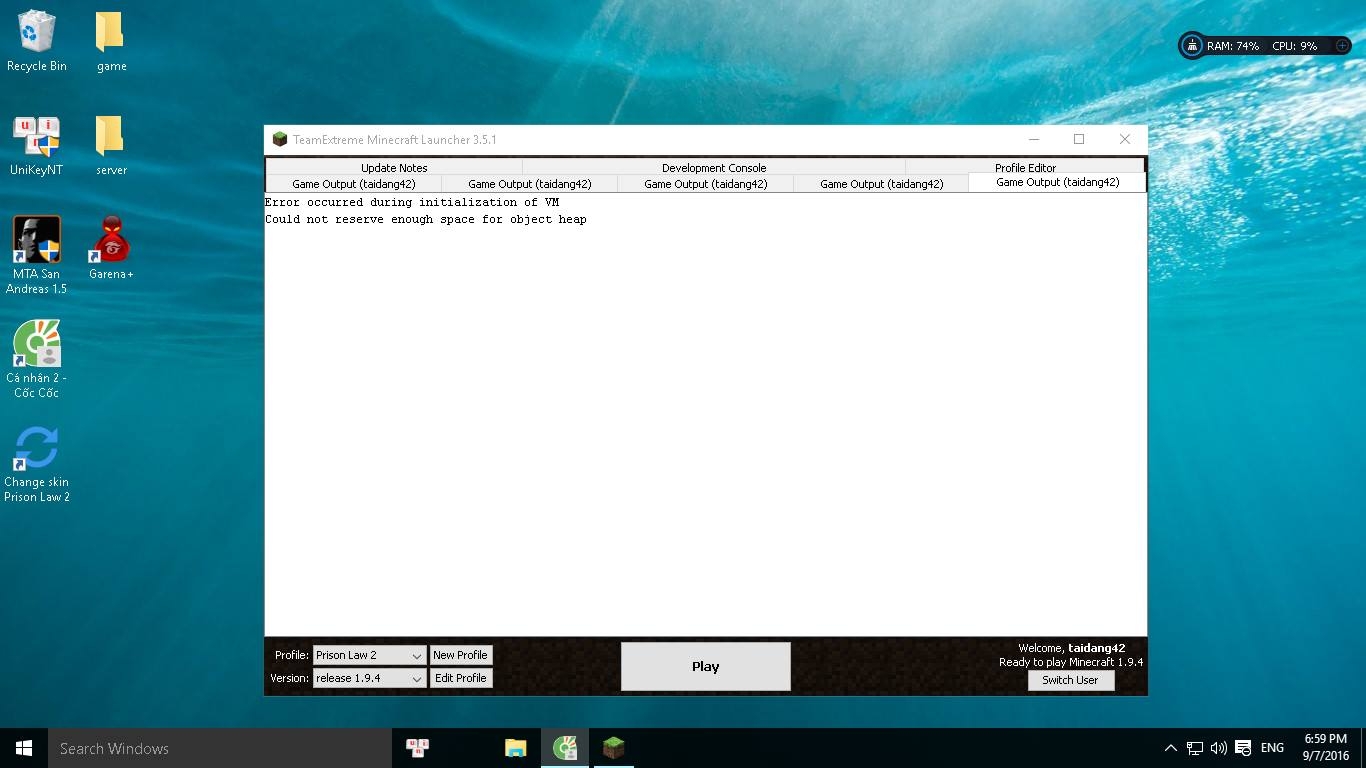Open the Recycle Bin desktop icon

click(x=37, y=41)
